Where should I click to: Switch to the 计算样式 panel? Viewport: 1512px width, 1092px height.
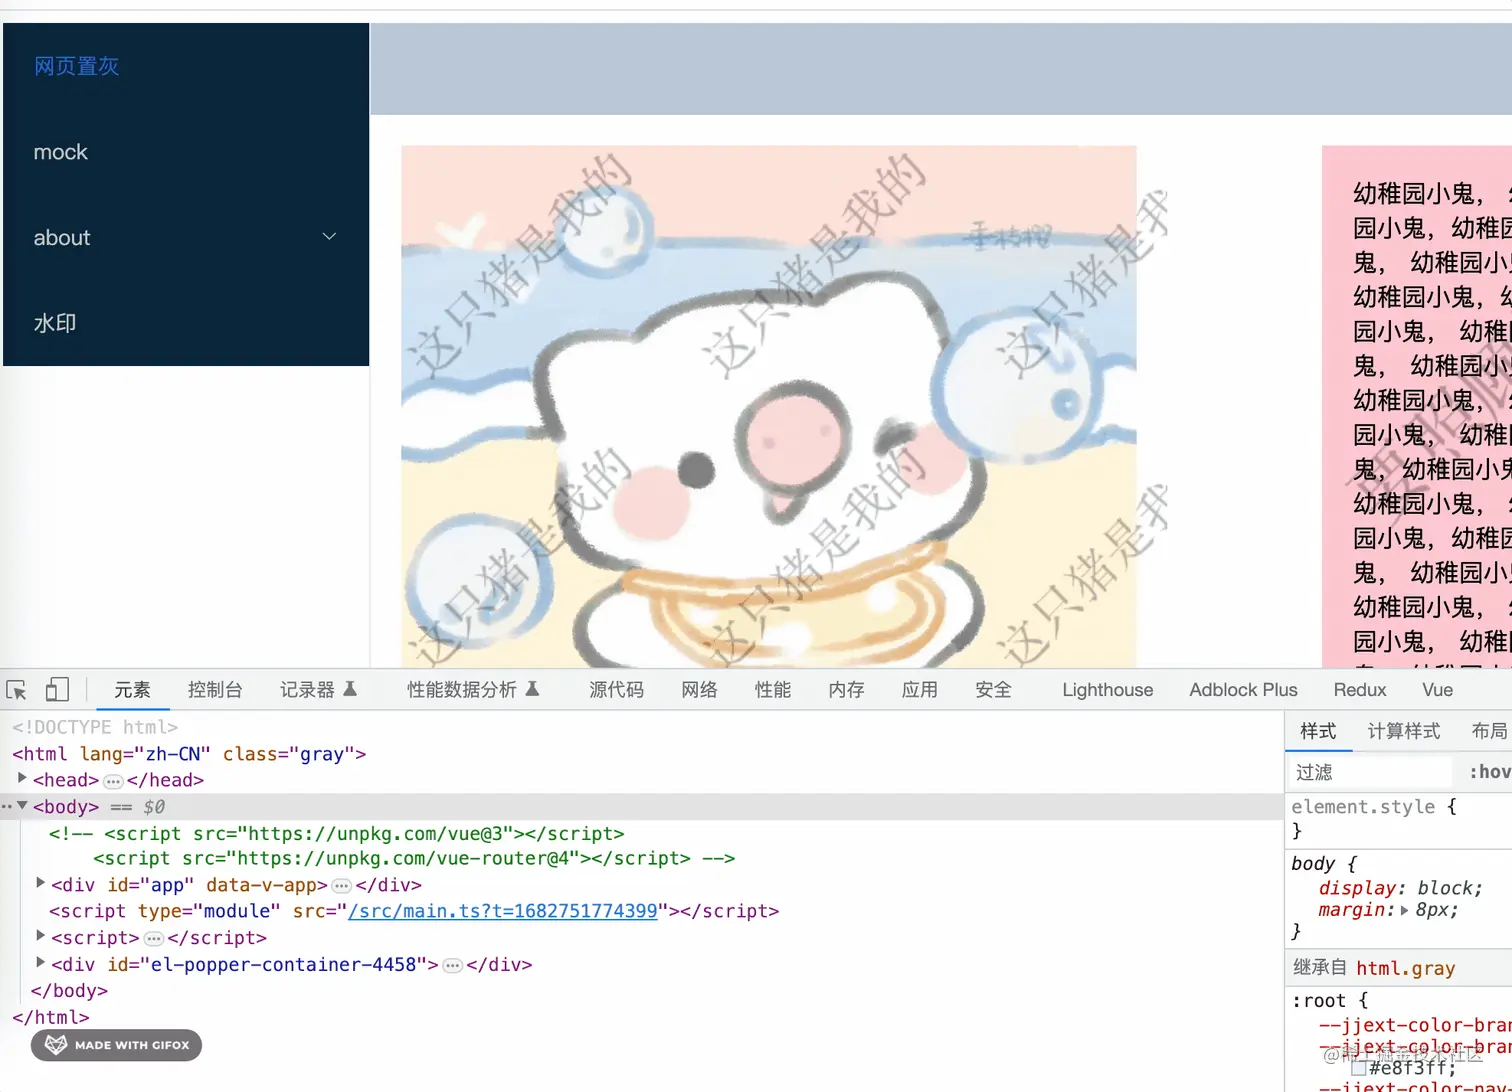pyautogui.click(x=1403, y=731)
